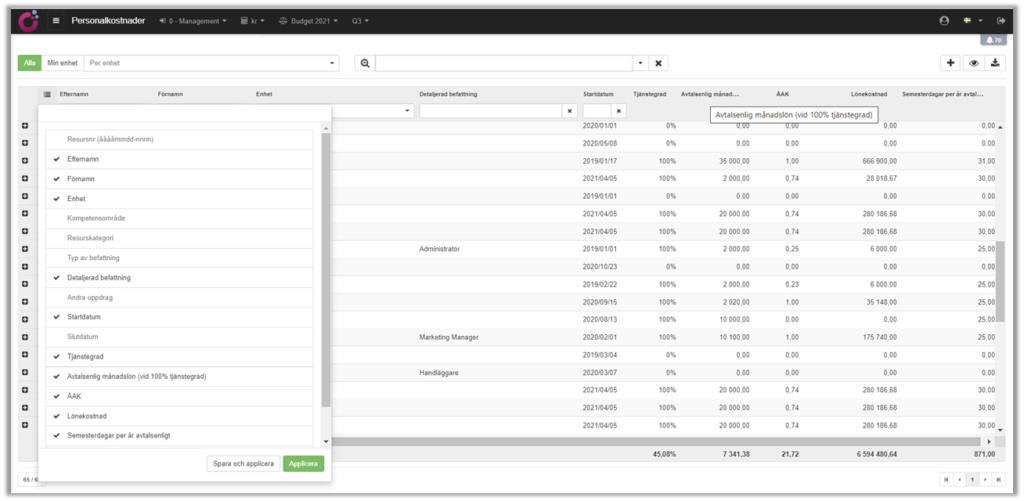Click Spara och applicera button

pyautogui.click(x=243, y=464)
